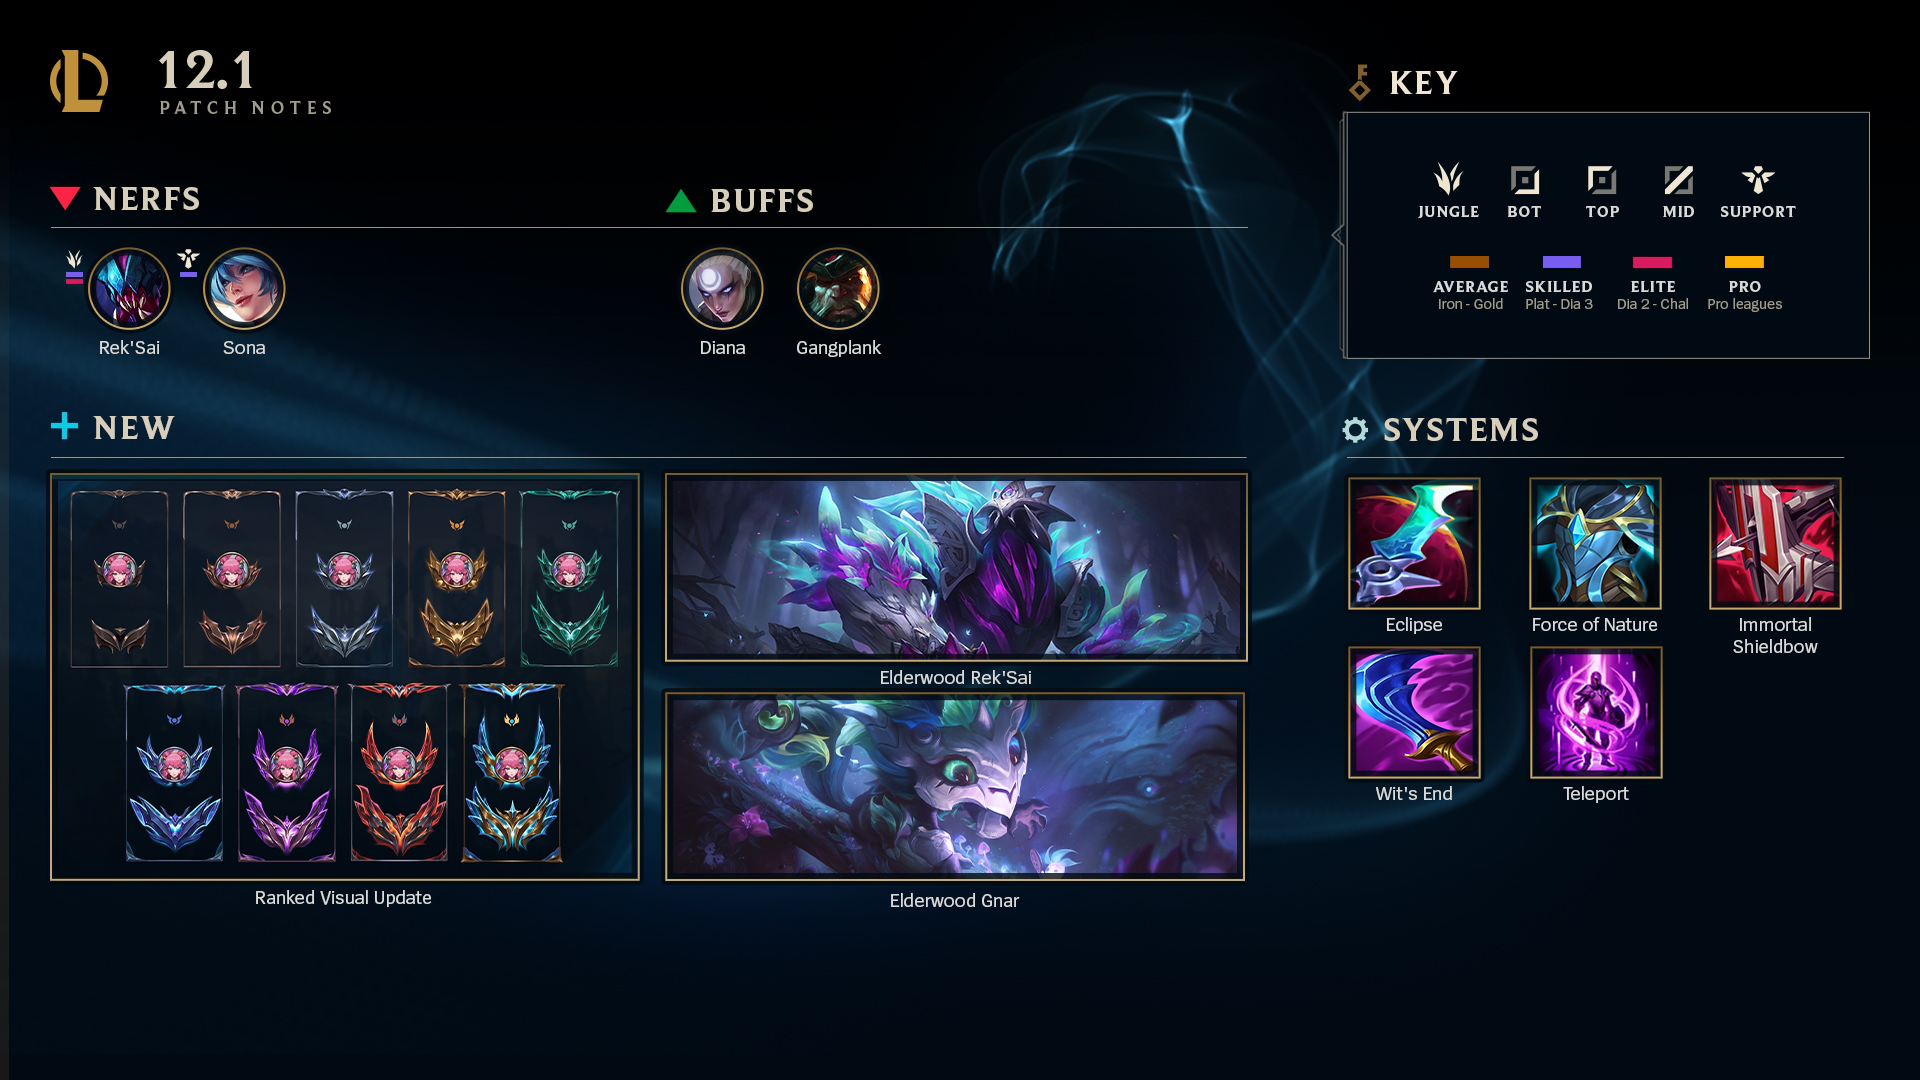Open the Diana champion portrait

(x=722, y=289)
